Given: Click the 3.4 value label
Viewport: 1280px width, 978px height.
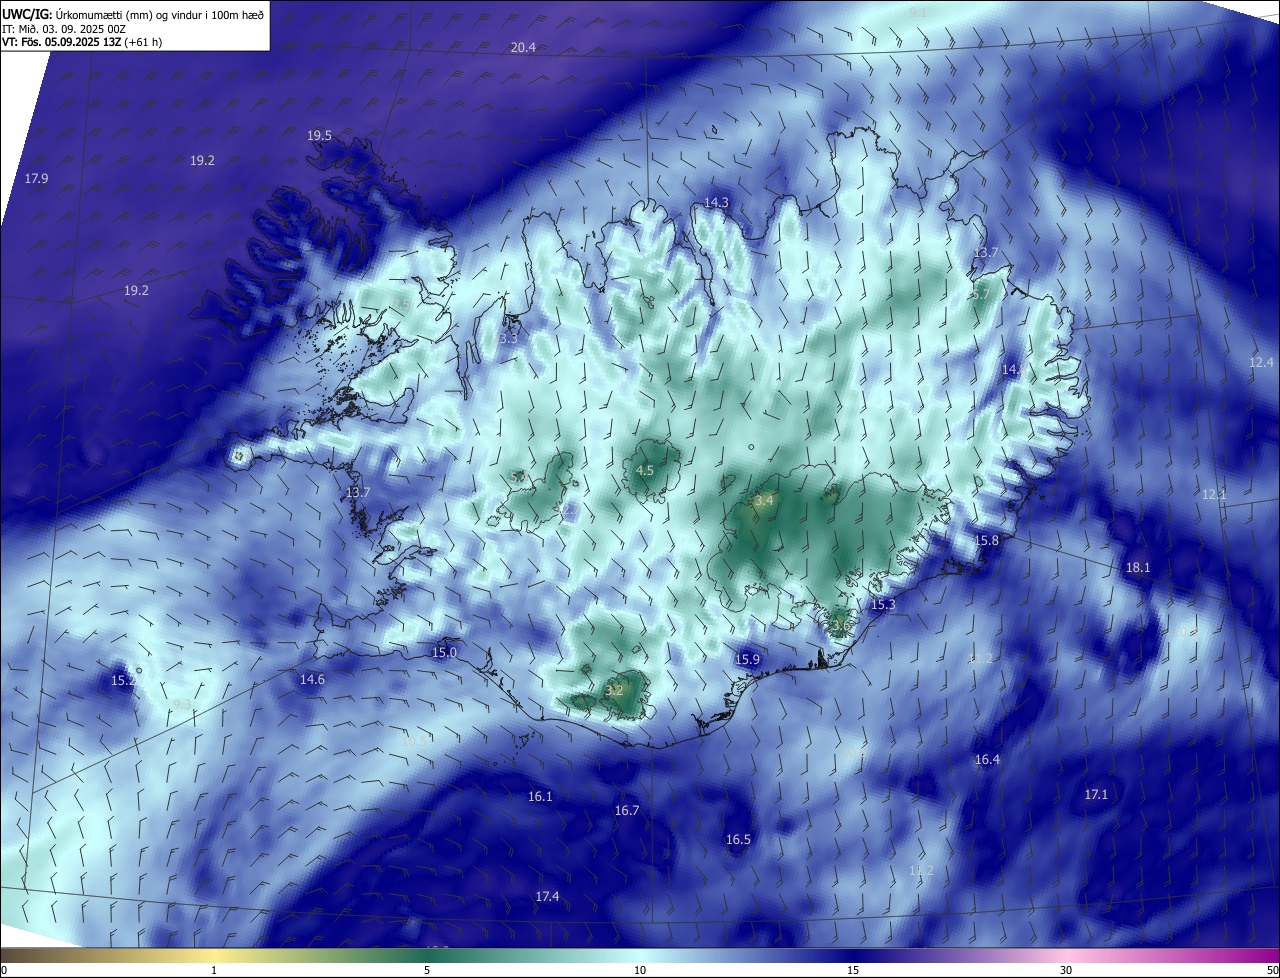Looking at the screenshot, I should point(764,501).
